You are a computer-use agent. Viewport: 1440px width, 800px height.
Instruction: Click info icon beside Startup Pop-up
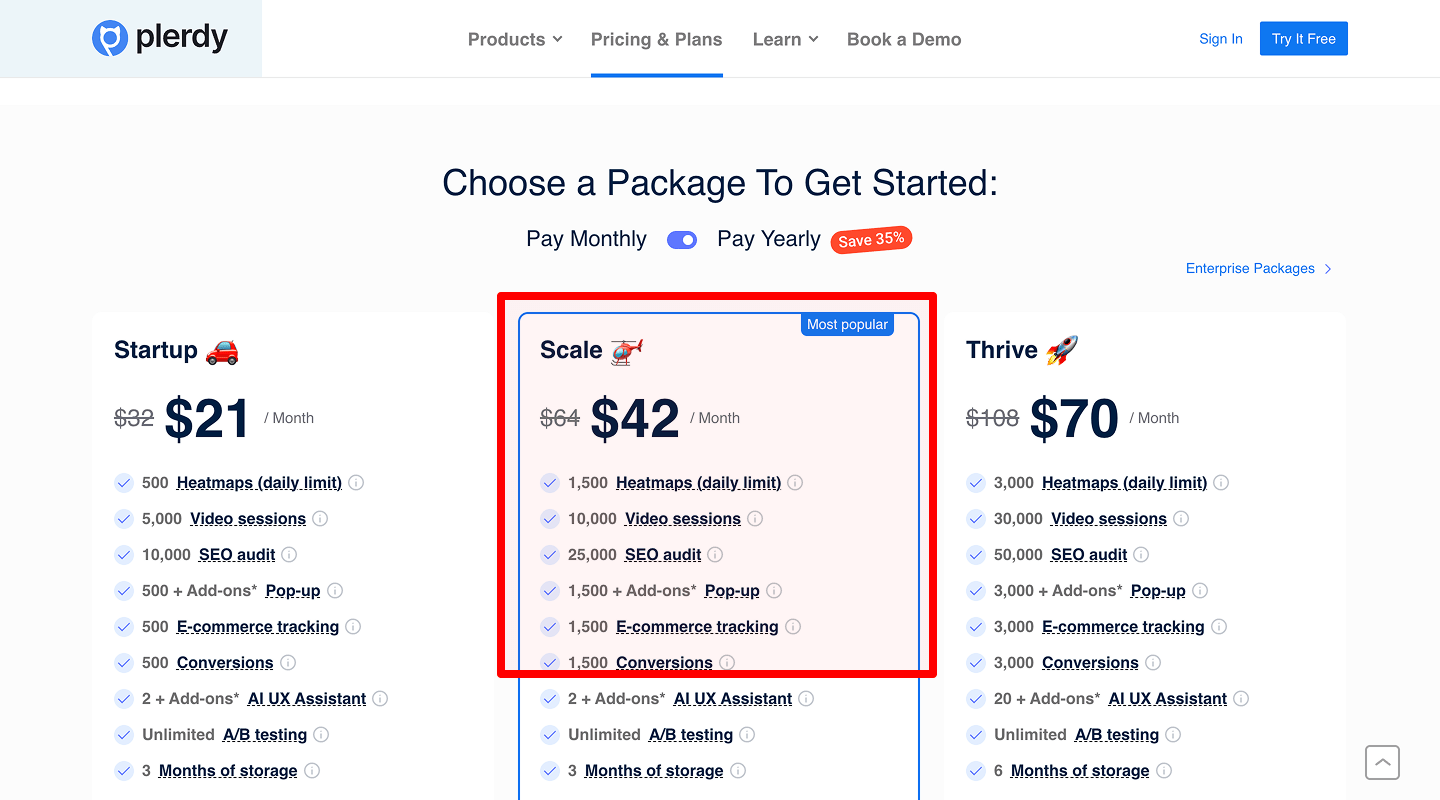click(x=335, y=591)
